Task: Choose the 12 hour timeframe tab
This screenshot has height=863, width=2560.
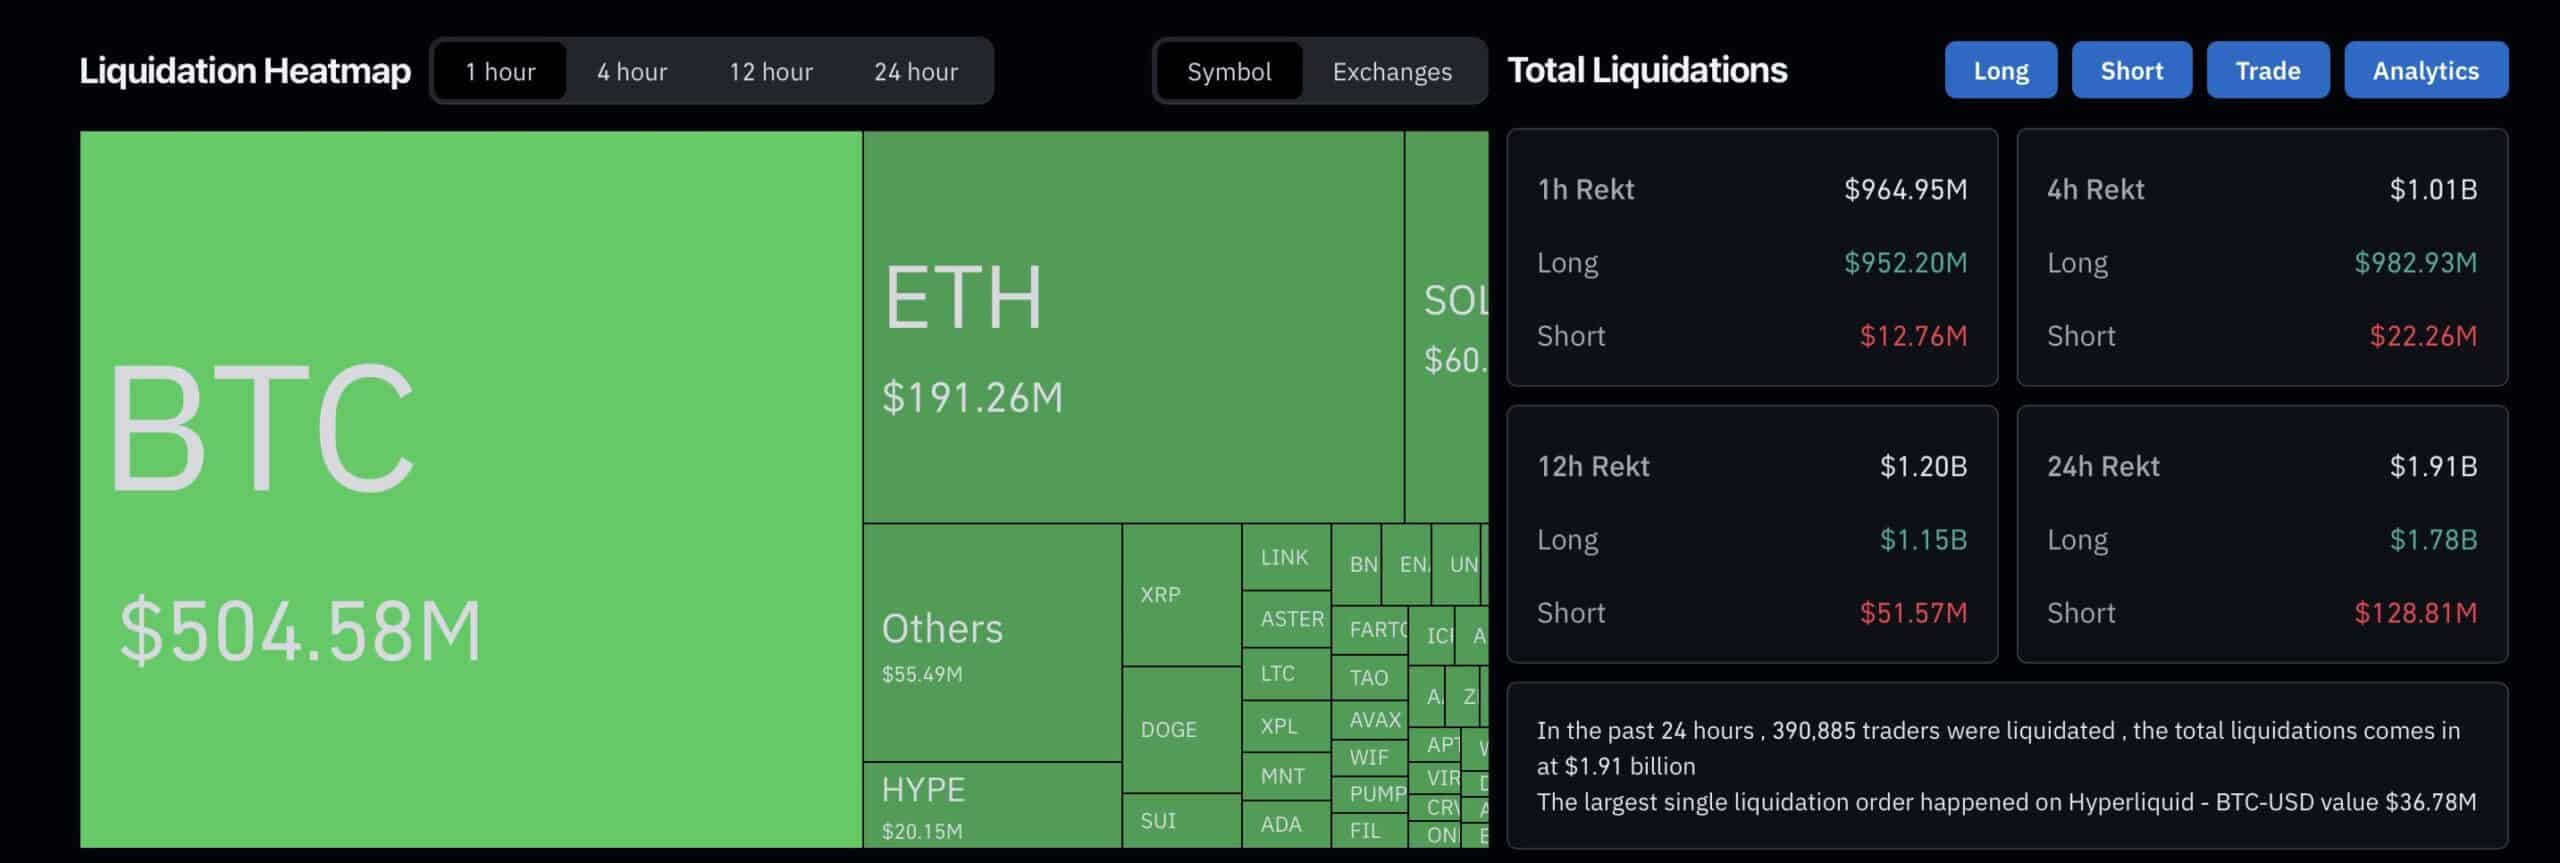Action: coord(770,71)
